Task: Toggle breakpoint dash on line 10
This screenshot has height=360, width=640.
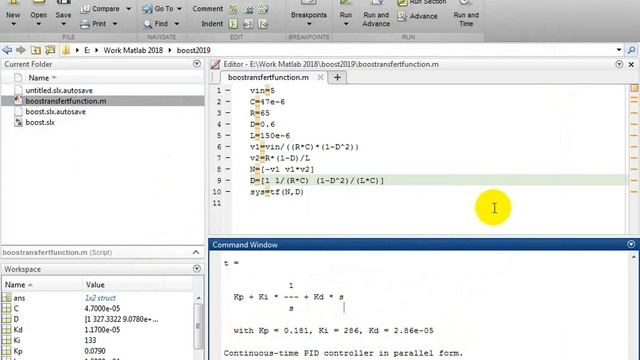Action: tap(228, 192)
